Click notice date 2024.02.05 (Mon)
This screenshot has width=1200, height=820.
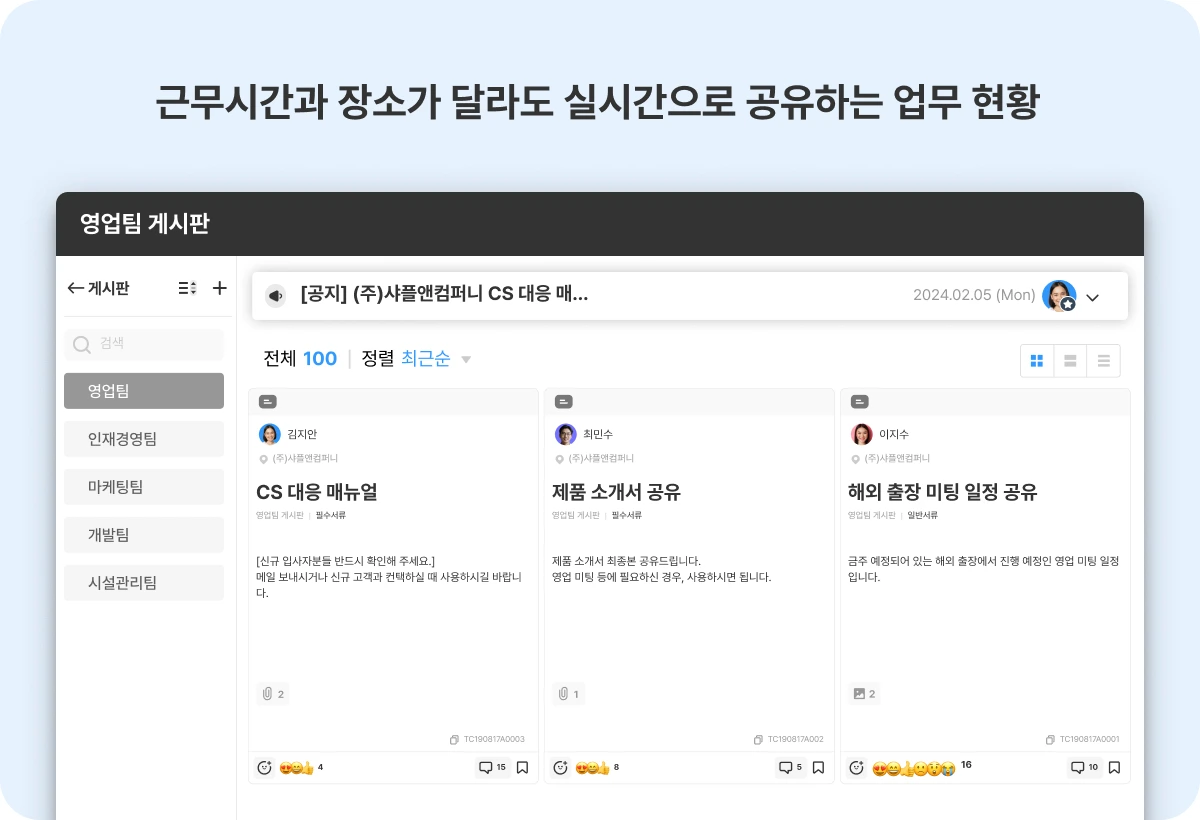974,296
